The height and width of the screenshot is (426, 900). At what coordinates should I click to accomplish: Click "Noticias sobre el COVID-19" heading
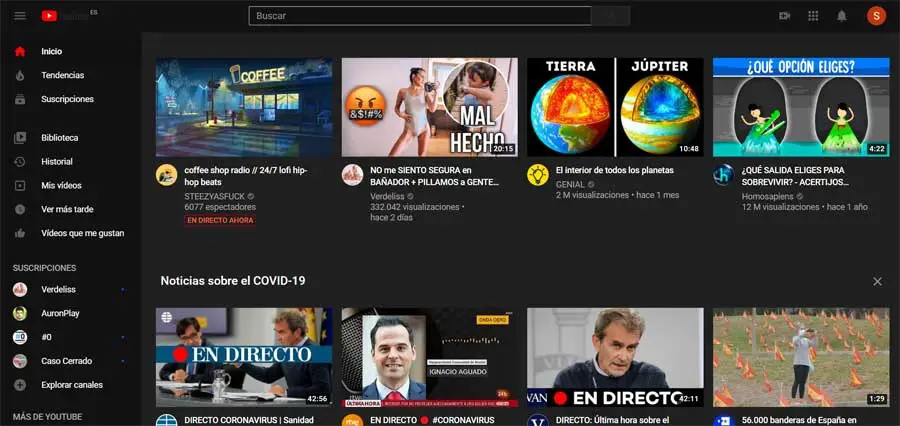232,281
